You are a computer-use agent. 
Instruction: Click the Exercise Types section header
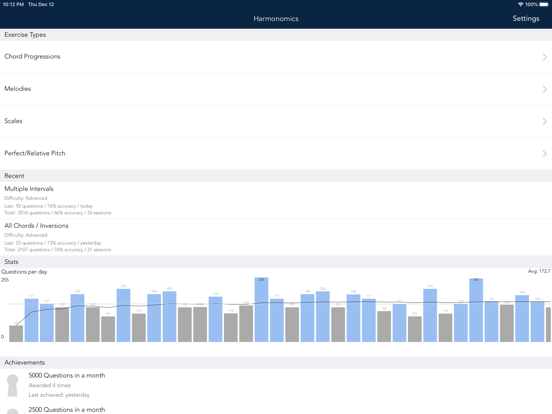(x=276, y=35)
